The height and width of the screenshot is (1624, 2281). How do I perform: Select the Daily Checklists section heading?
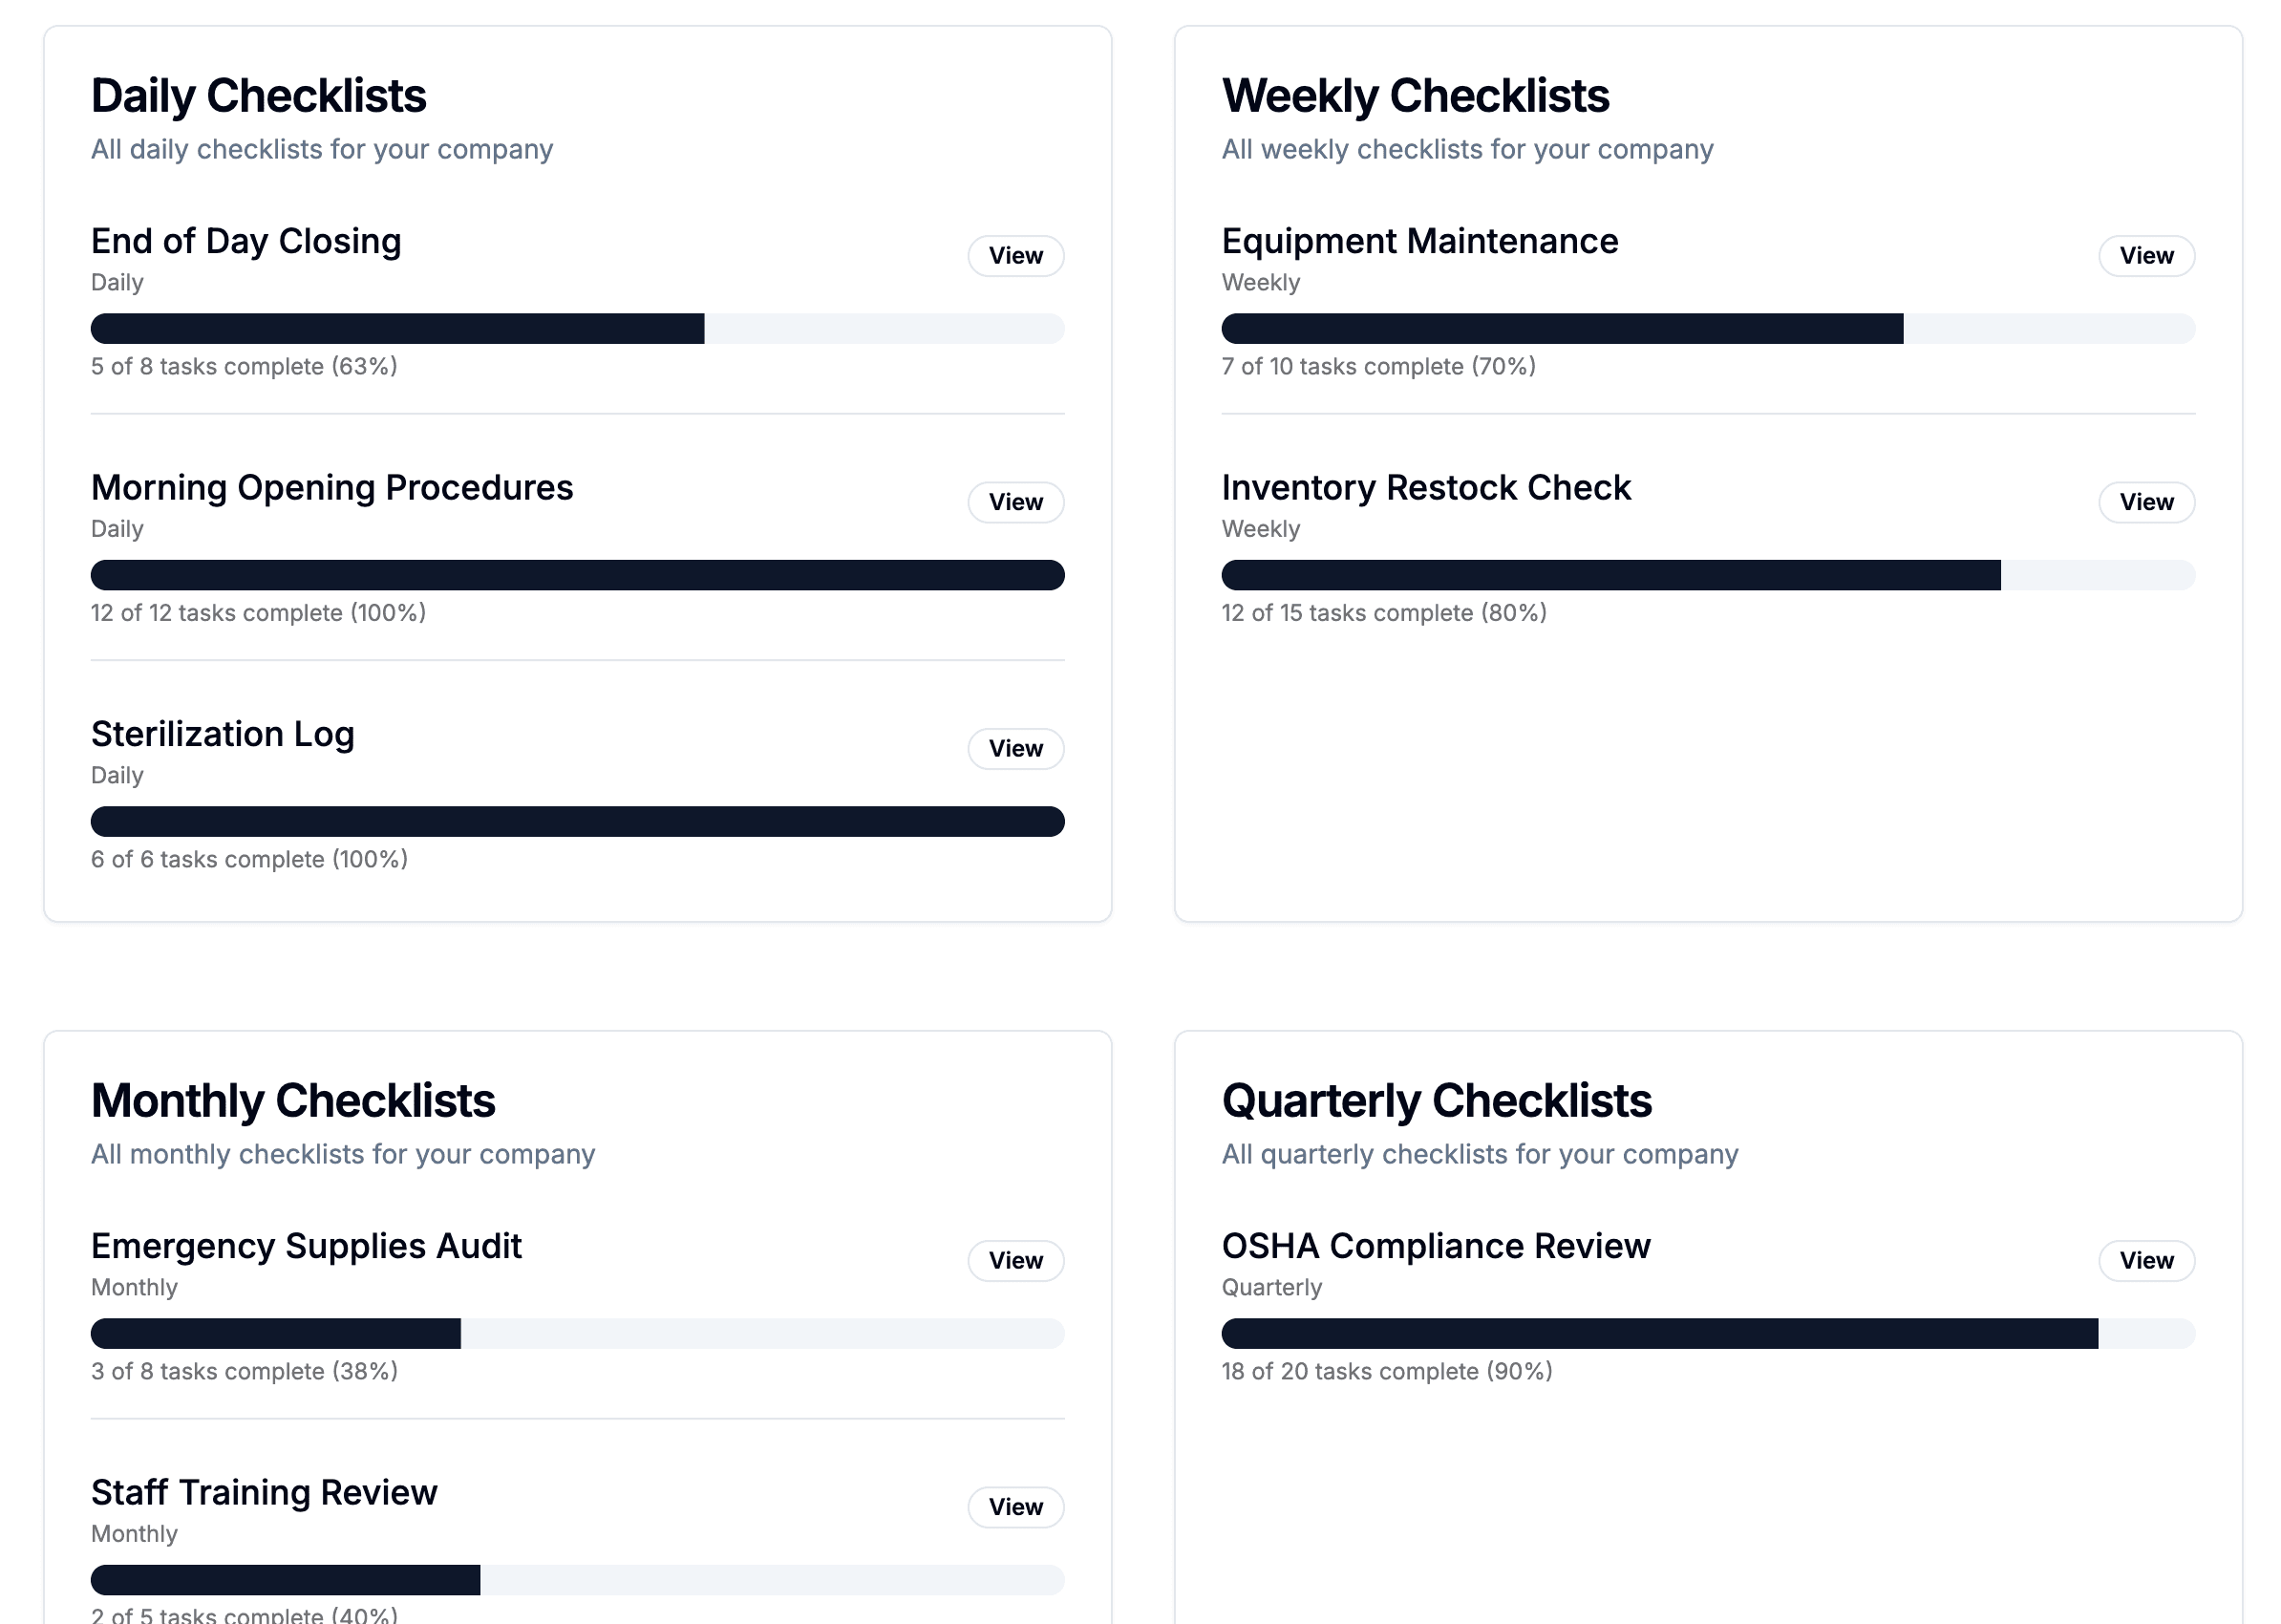[x=258, y=95]
